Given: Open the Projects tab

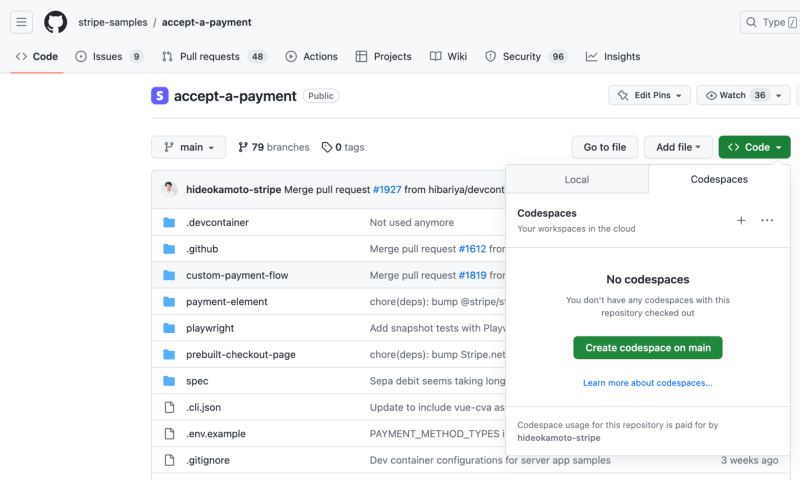Looking at the screenshot, I should [384, 57].
